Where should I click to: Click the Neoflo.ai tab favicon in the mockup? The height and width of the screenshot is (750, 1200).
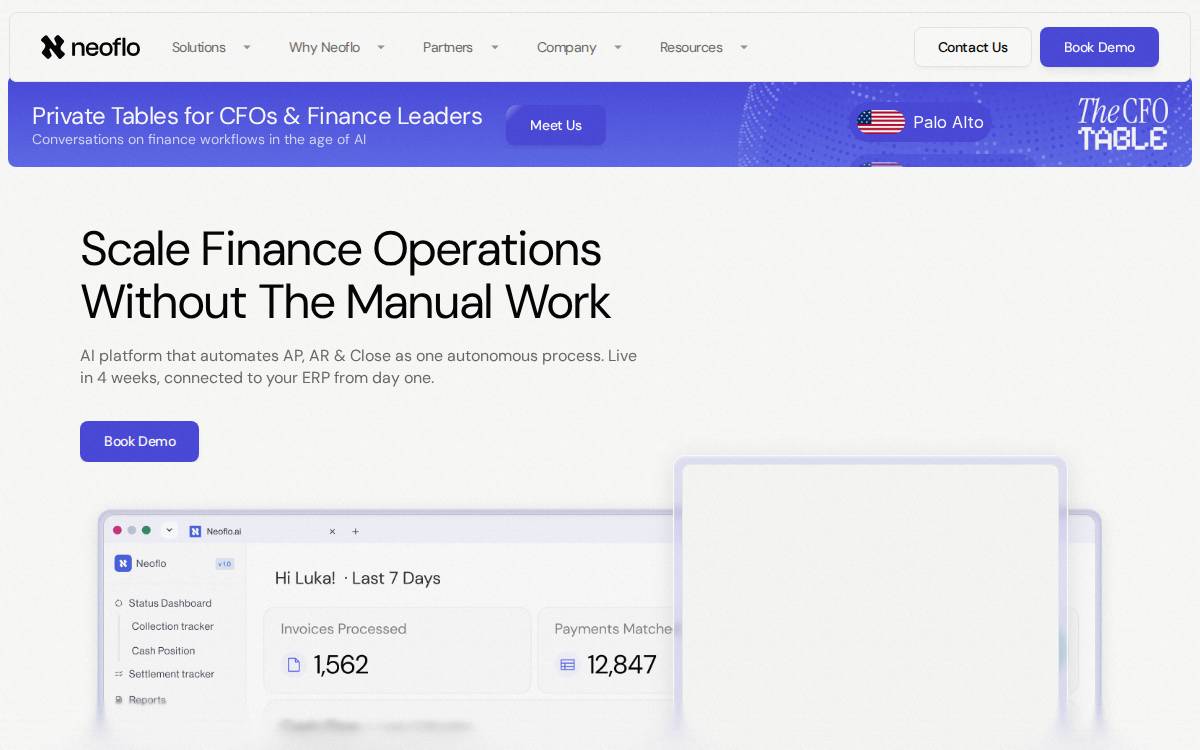(x=196, y=531)
